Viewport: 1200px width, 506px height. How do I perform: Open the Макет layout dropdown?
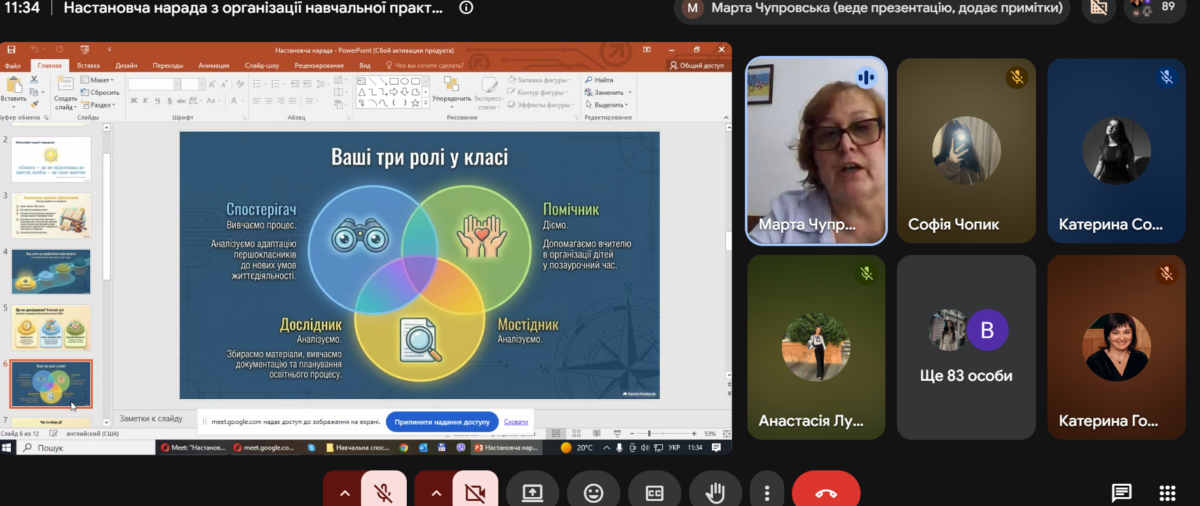(99, 79)
